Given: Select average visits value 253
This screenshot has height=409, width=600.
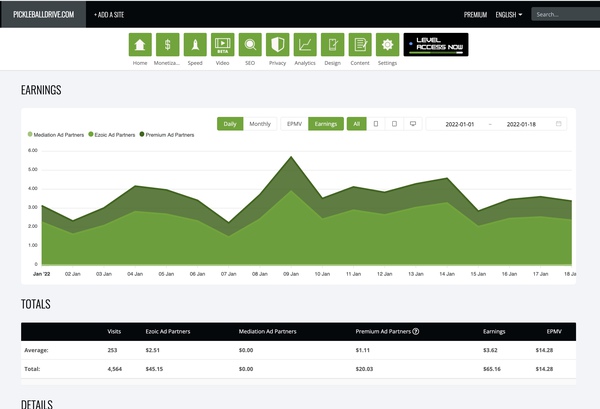Looking at the screenshot, I should coord(112,350).
